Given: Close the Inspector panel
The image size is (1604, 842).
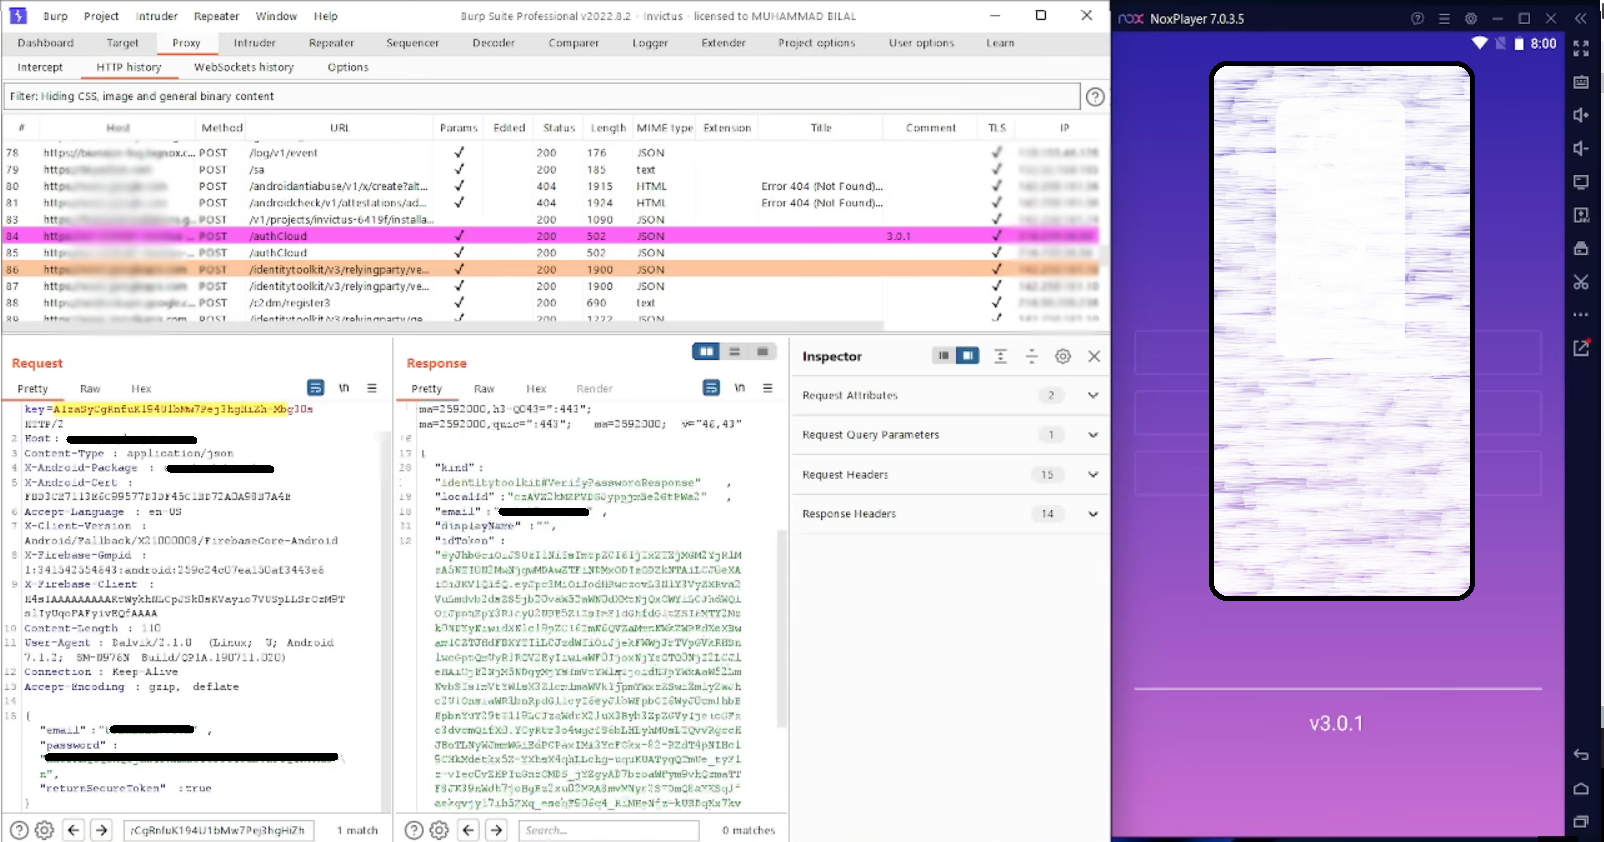Looking at the screenshot, I should [1094, 356].
